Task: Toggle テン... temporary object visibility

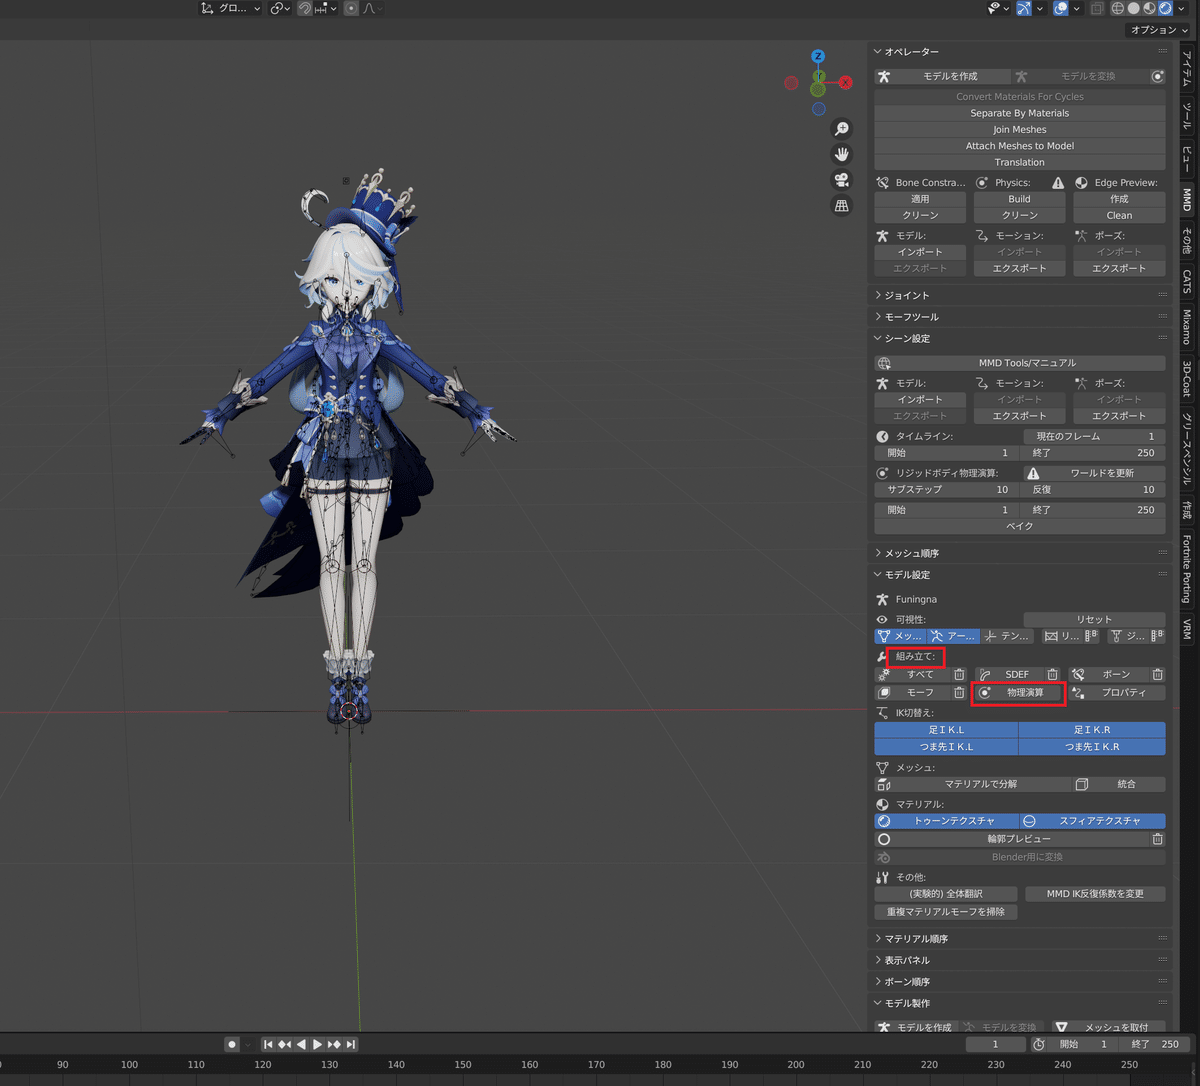Action: 1007,636
